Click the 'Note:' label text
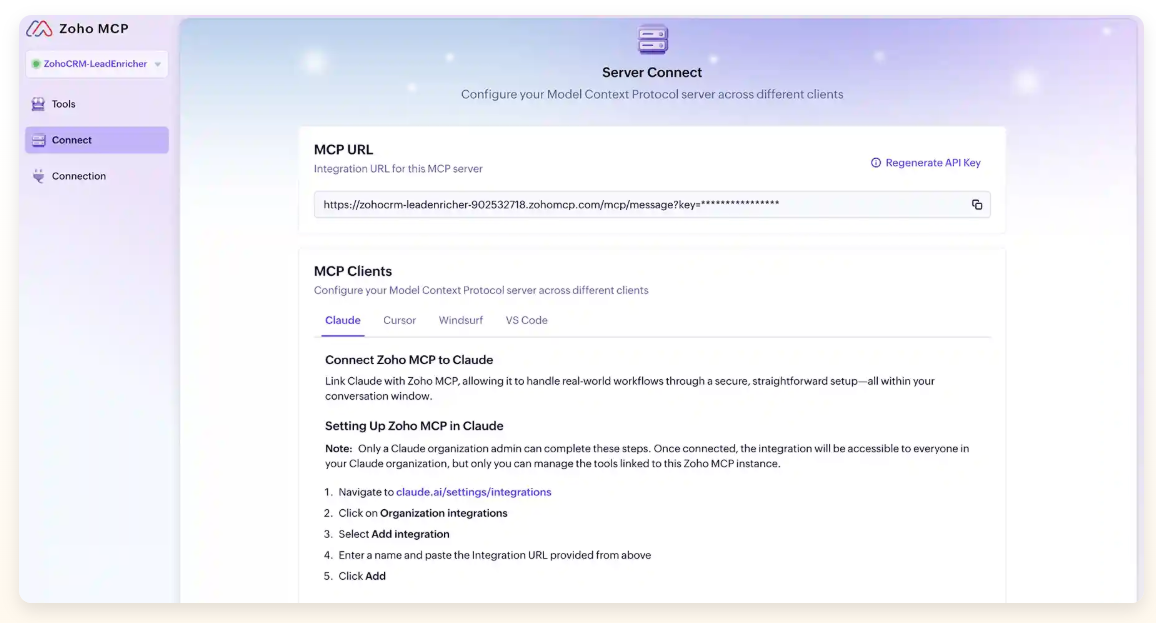The image size is (1156, 623). click(338, 449)
